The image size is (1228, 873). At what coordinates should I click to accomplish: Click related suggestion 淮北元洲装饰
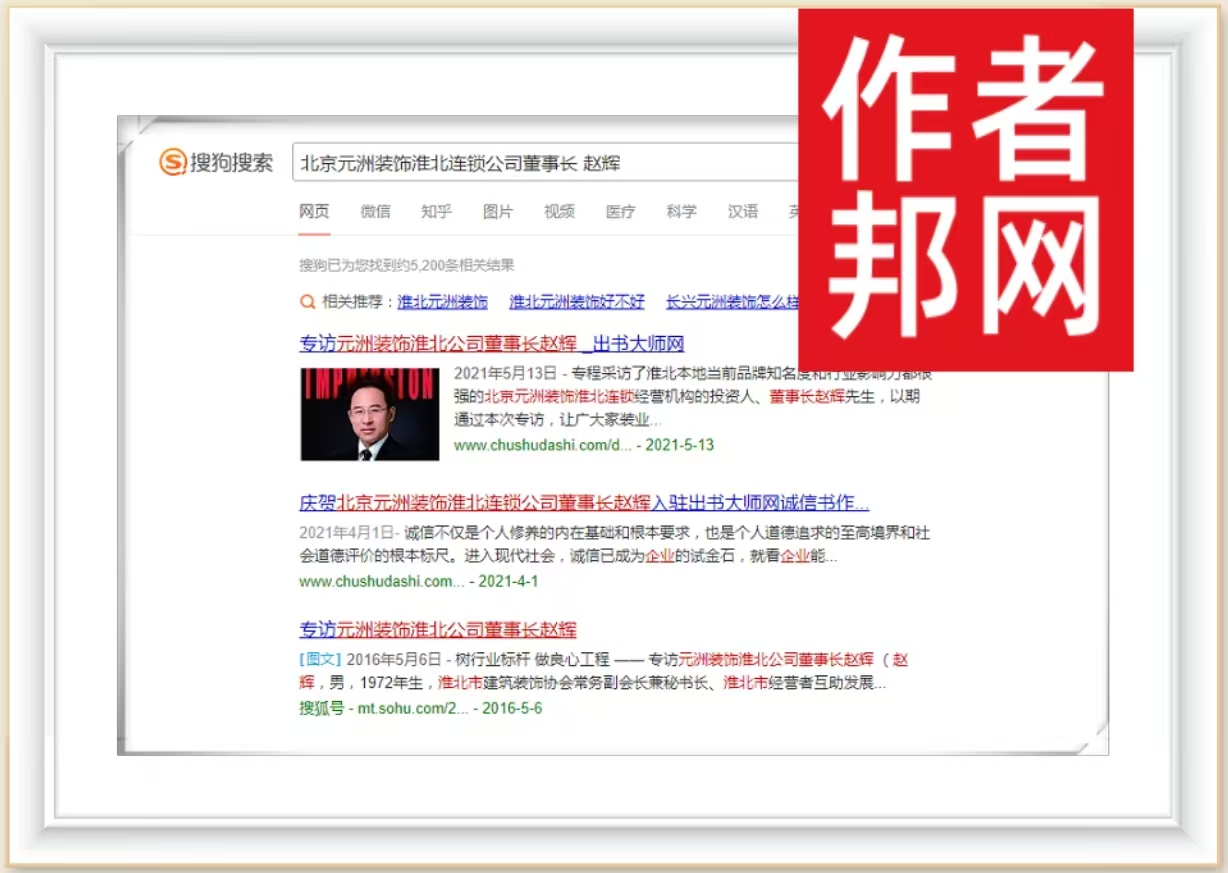pyautogui.click(x=442, y=302)
